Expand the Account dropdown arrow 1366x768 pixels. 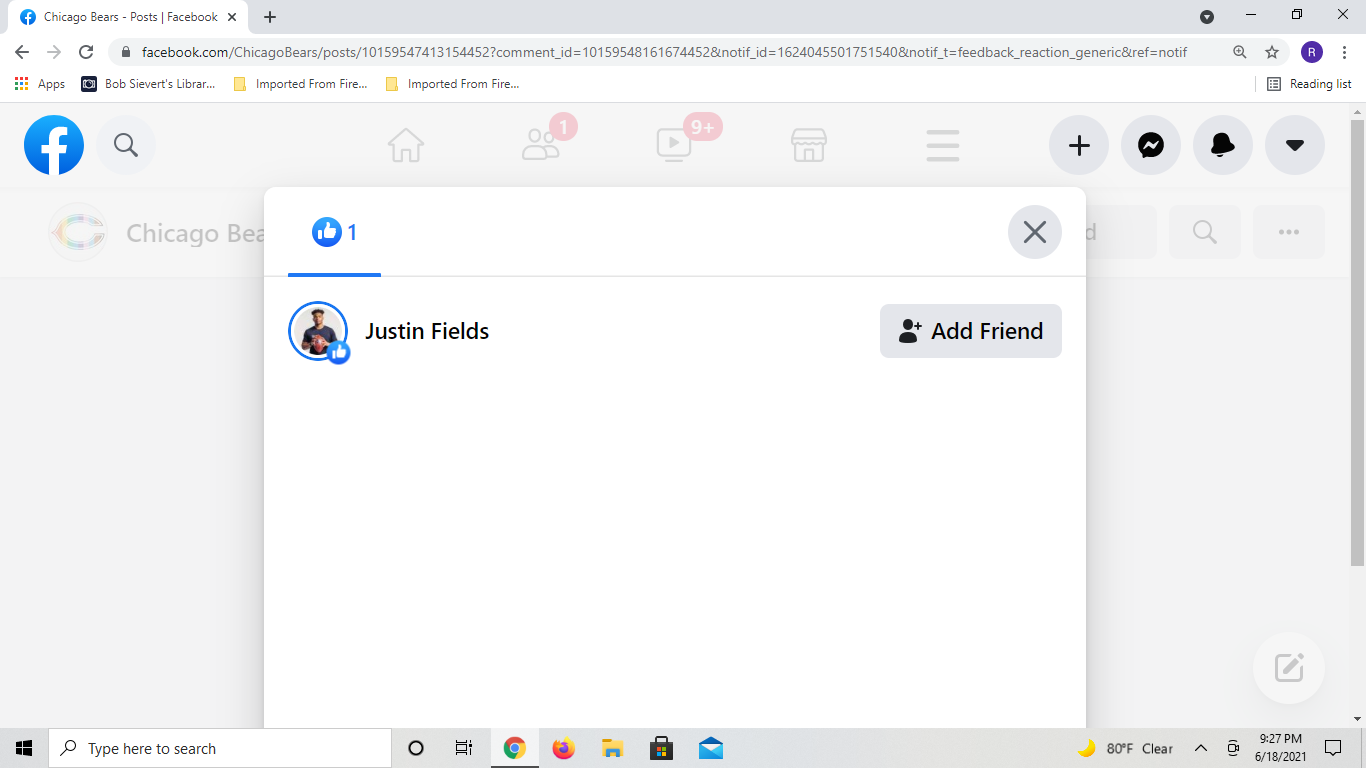pos(1295,145)
